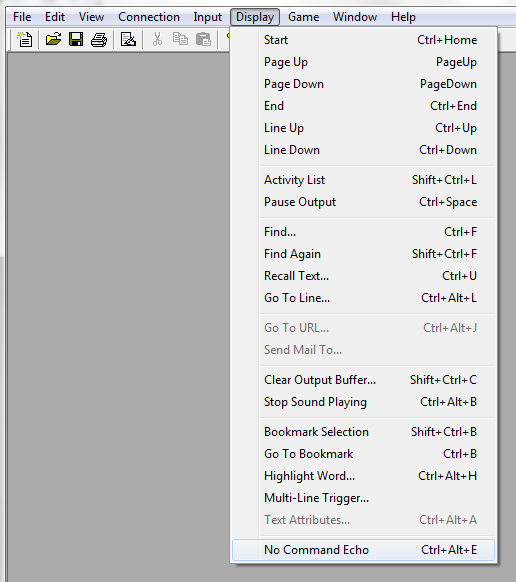The height and width of the screenshot is (582, 516).
Task: Click the Print toolbar icon
Action: 99,39
